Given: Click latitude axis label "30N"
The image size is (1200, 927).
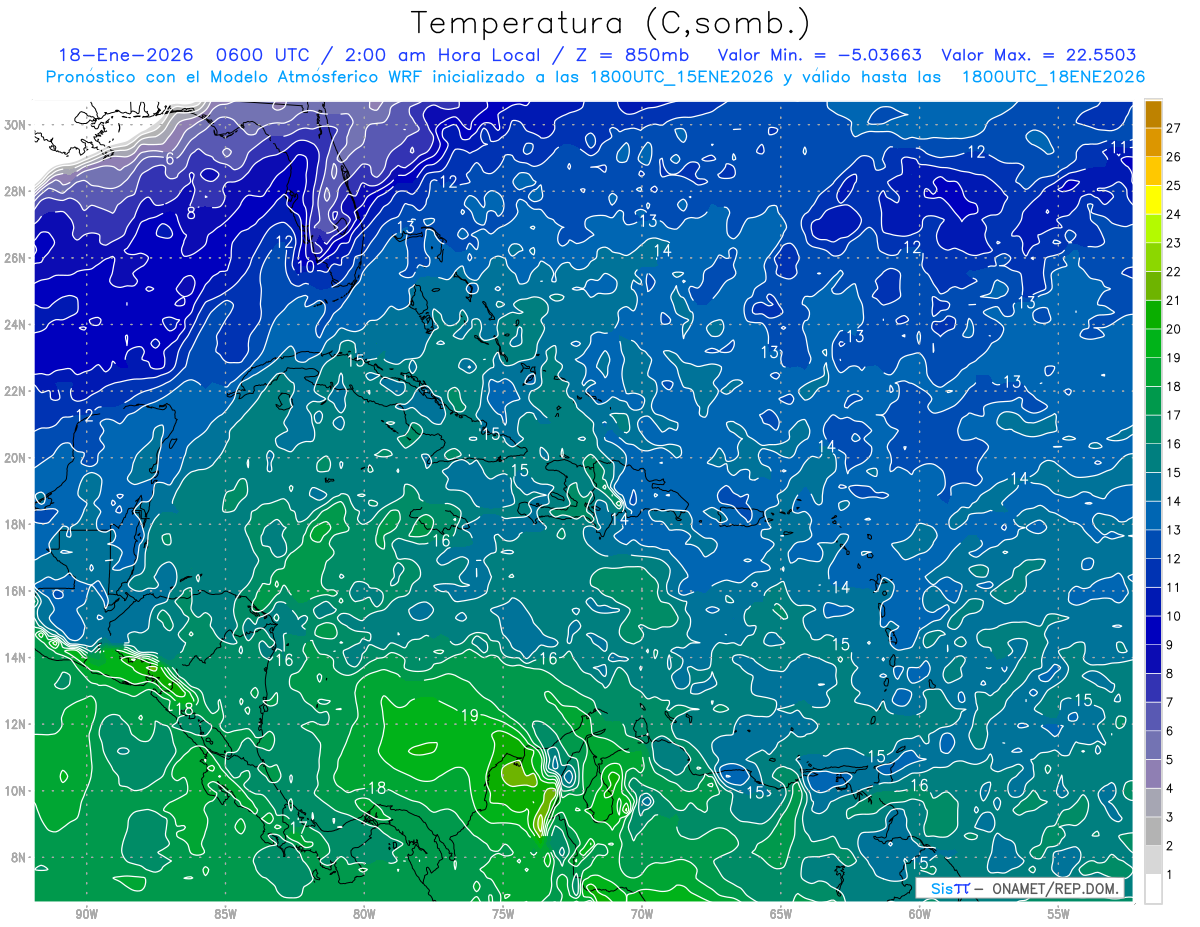Looking at the screenshot, I should click(x=17, y=124).
